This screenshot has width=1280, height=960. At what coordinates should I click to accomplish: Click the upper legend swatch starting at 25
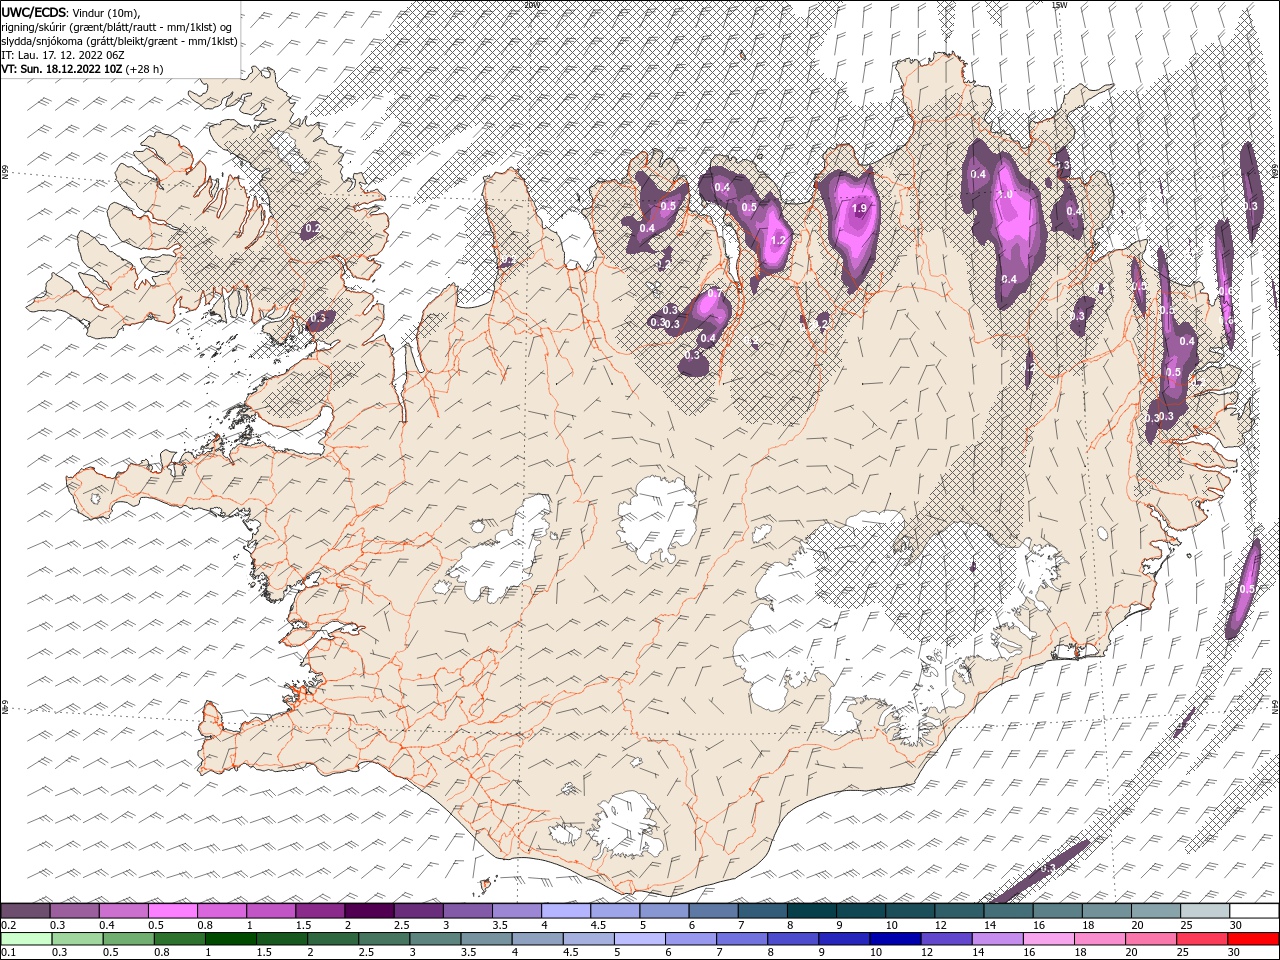coord(1204,911)
